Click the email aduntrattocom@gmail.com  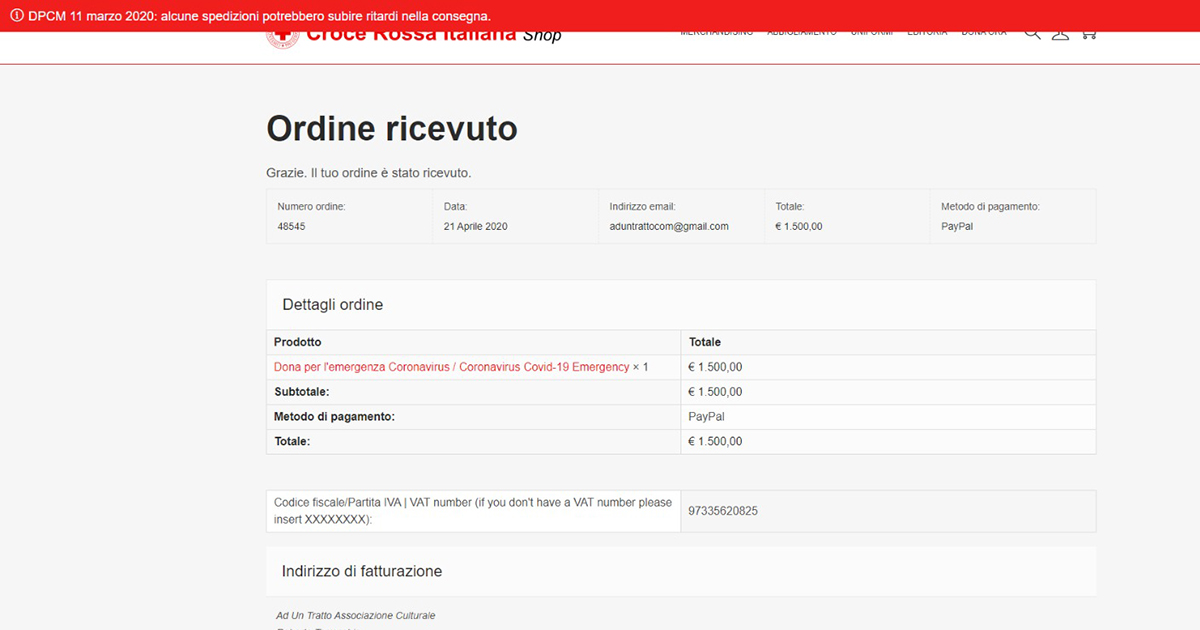pyautogui.click(x=669, y=226)
